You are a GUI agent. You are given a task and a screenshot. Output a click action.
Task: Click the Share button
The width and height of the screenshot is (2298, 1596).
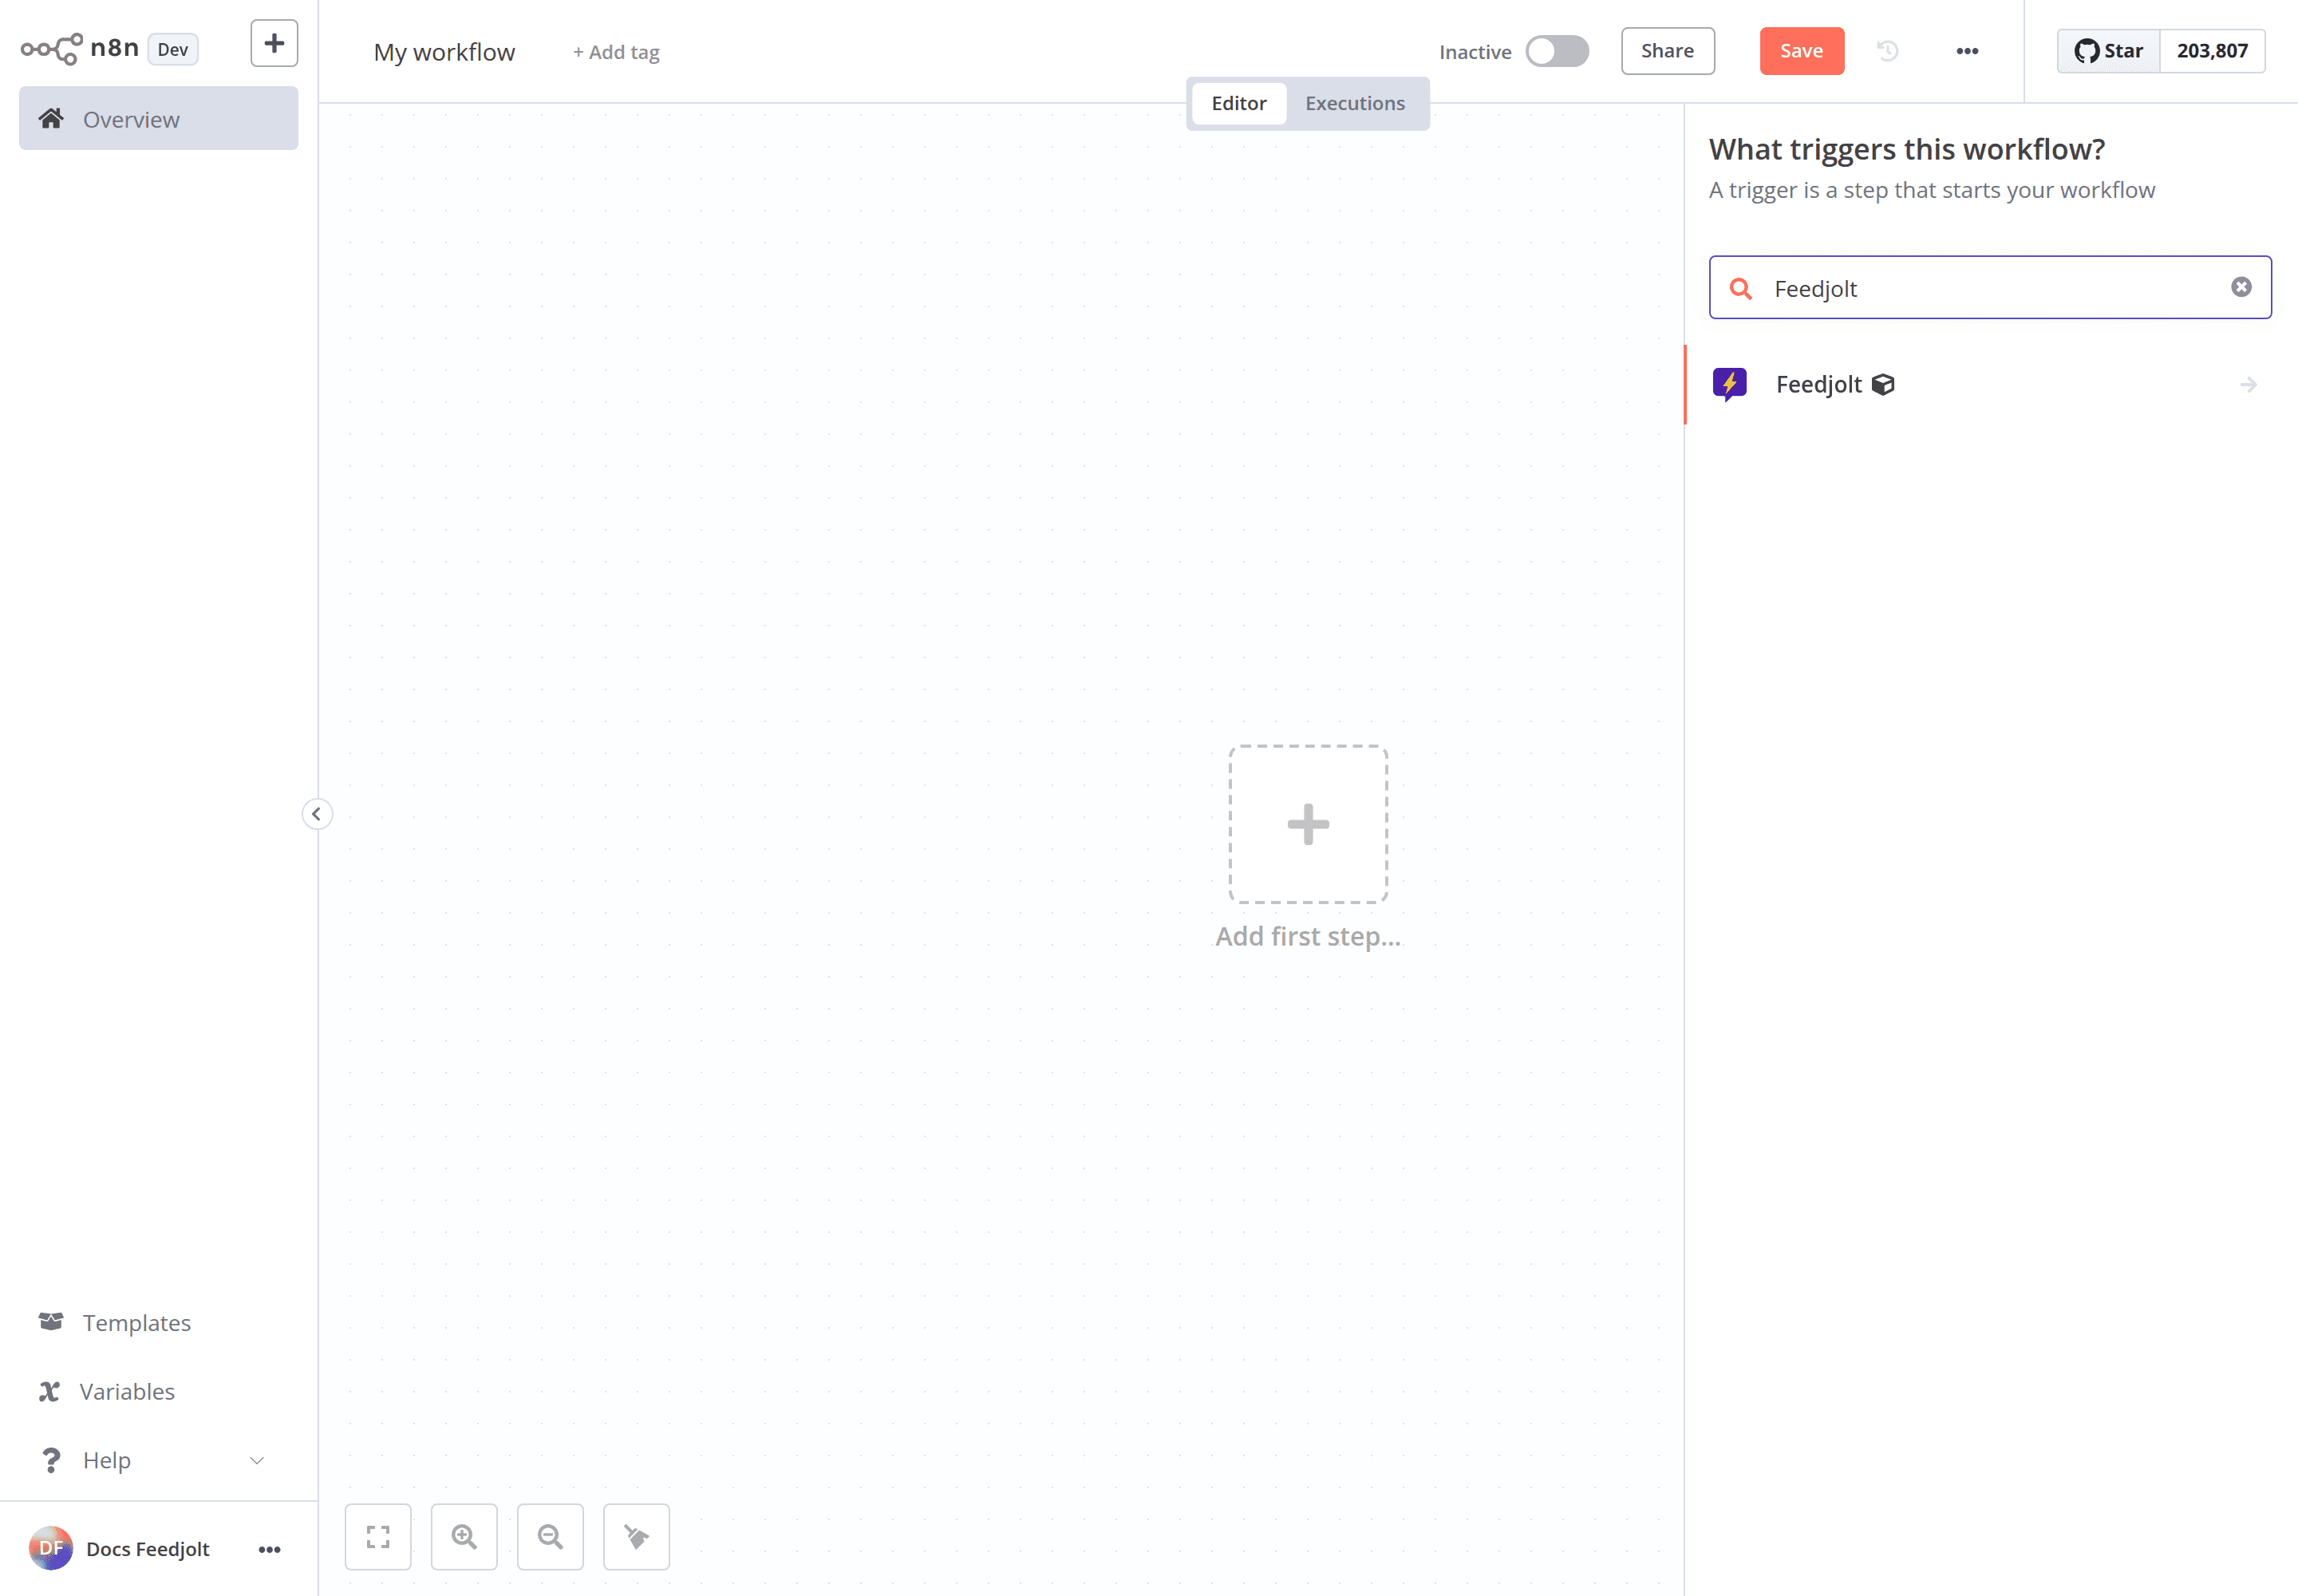pos(1667,51)
